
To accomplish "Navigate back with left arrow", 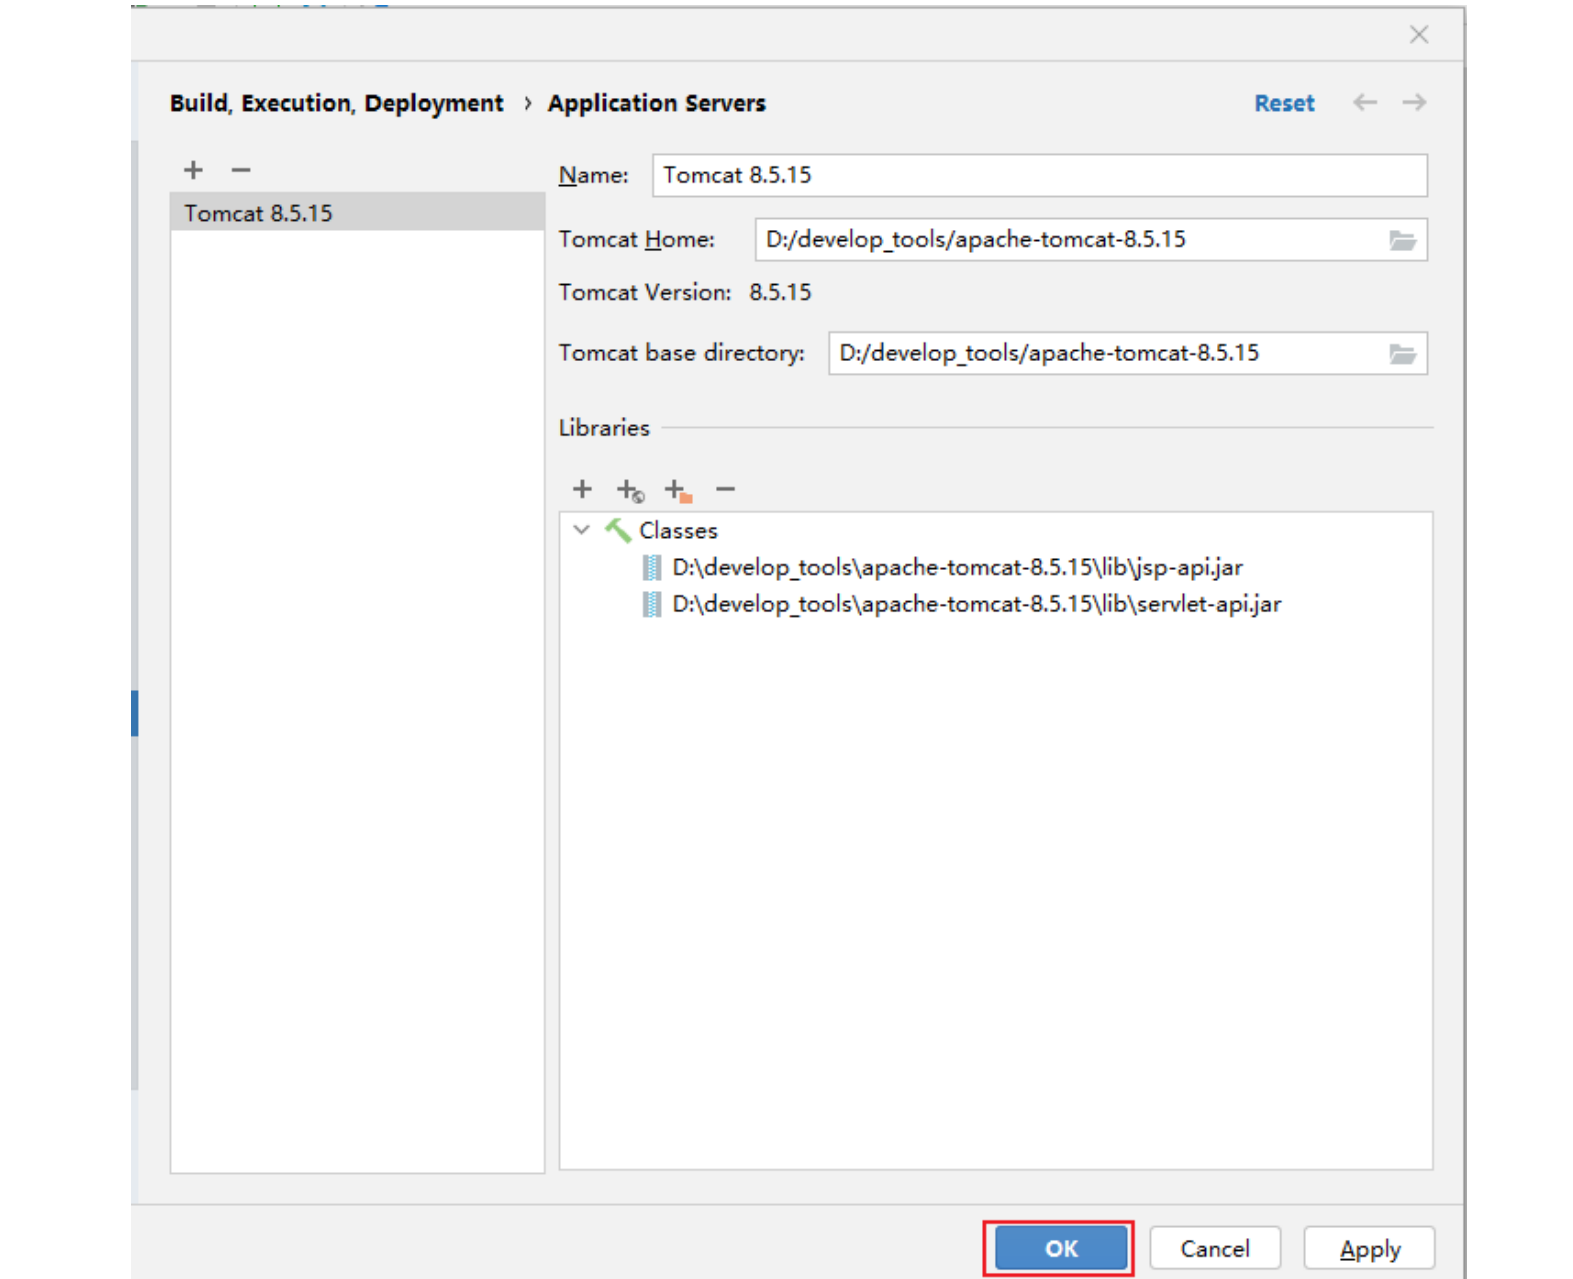I will pos(1365,102).
